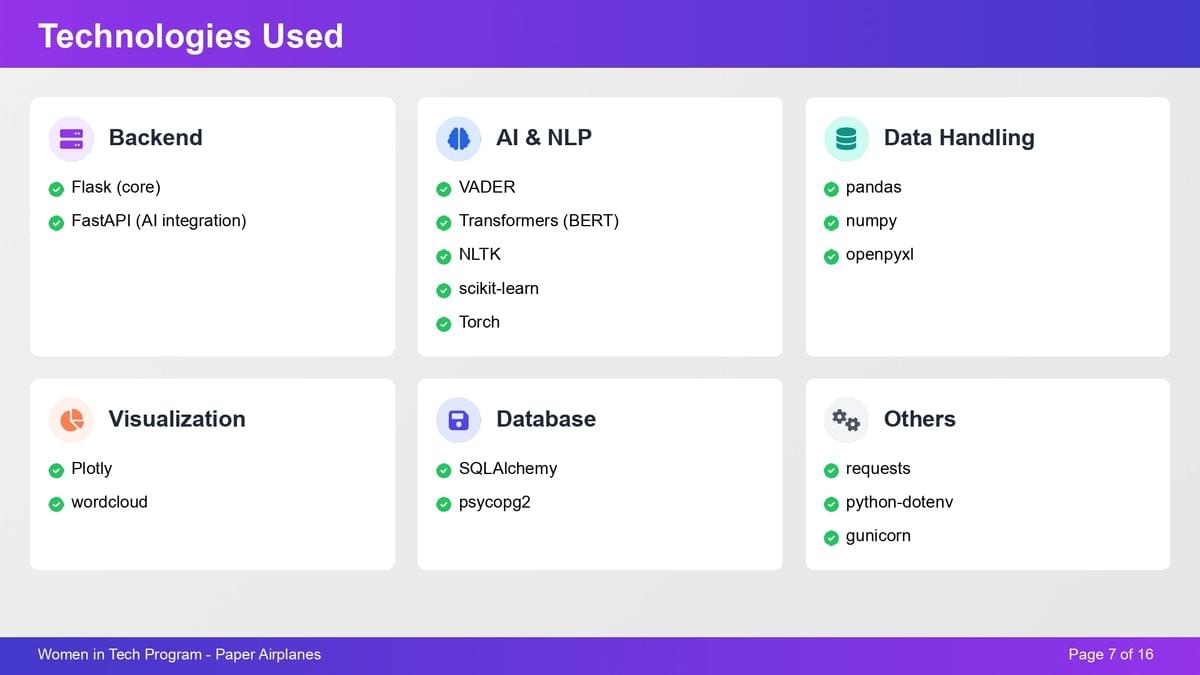Select the Transformers (BERT) list item

pyautogui.click(x=538, y=221)
